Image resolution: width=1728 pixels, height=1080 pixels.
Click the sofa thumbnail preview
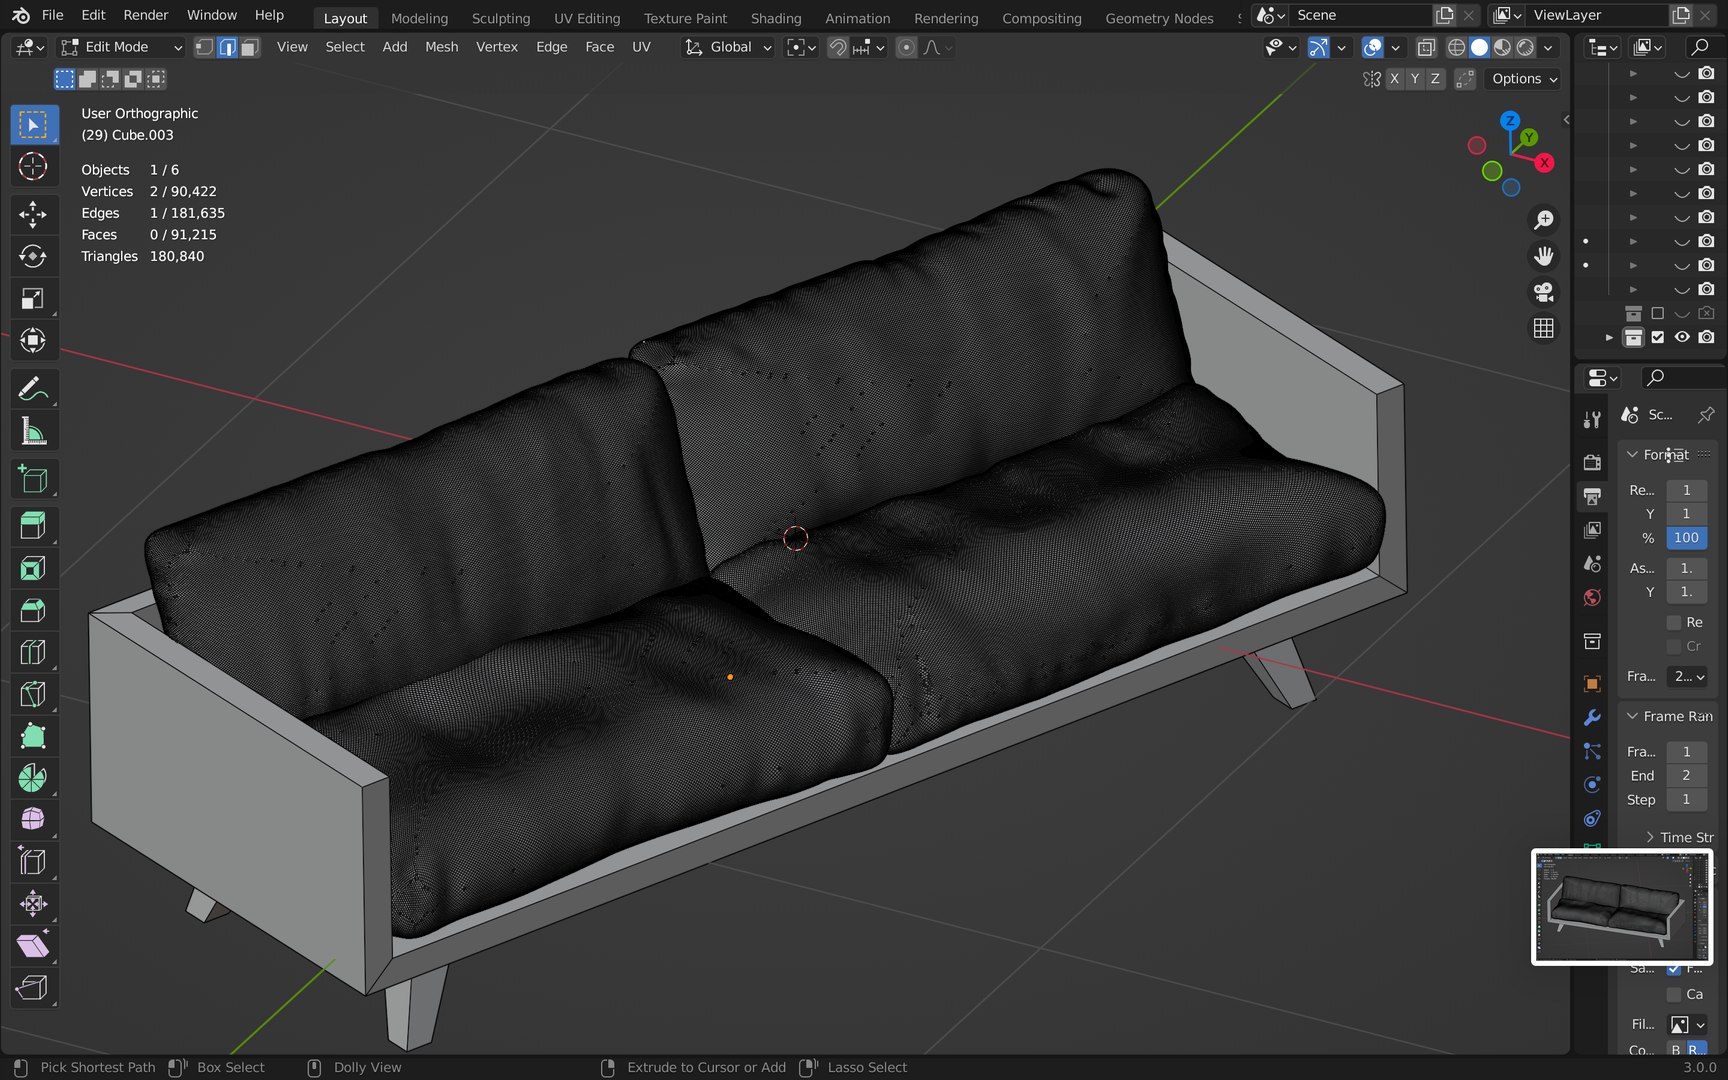click(x=1622, y=907)
